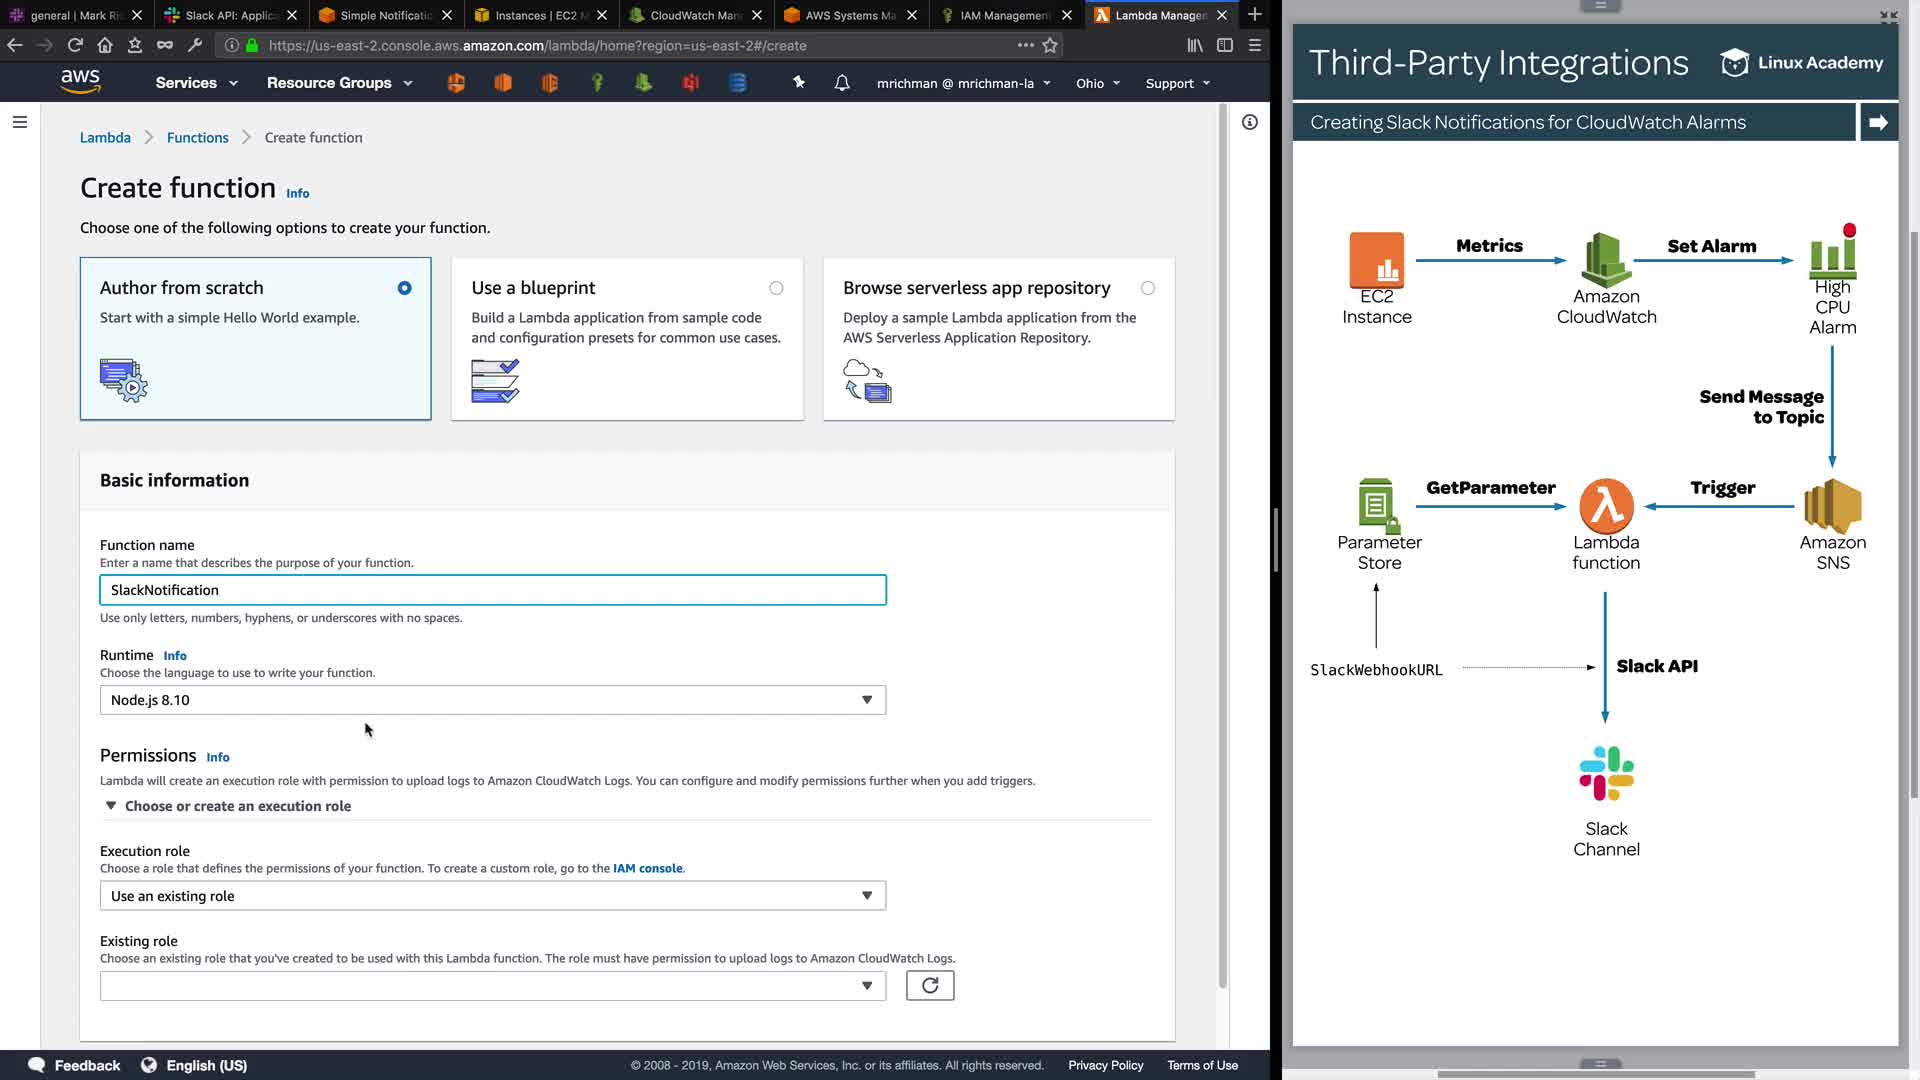Open the info panel circle icon
This screenshot has width=1920, height=1080.
coord(1250,122)
